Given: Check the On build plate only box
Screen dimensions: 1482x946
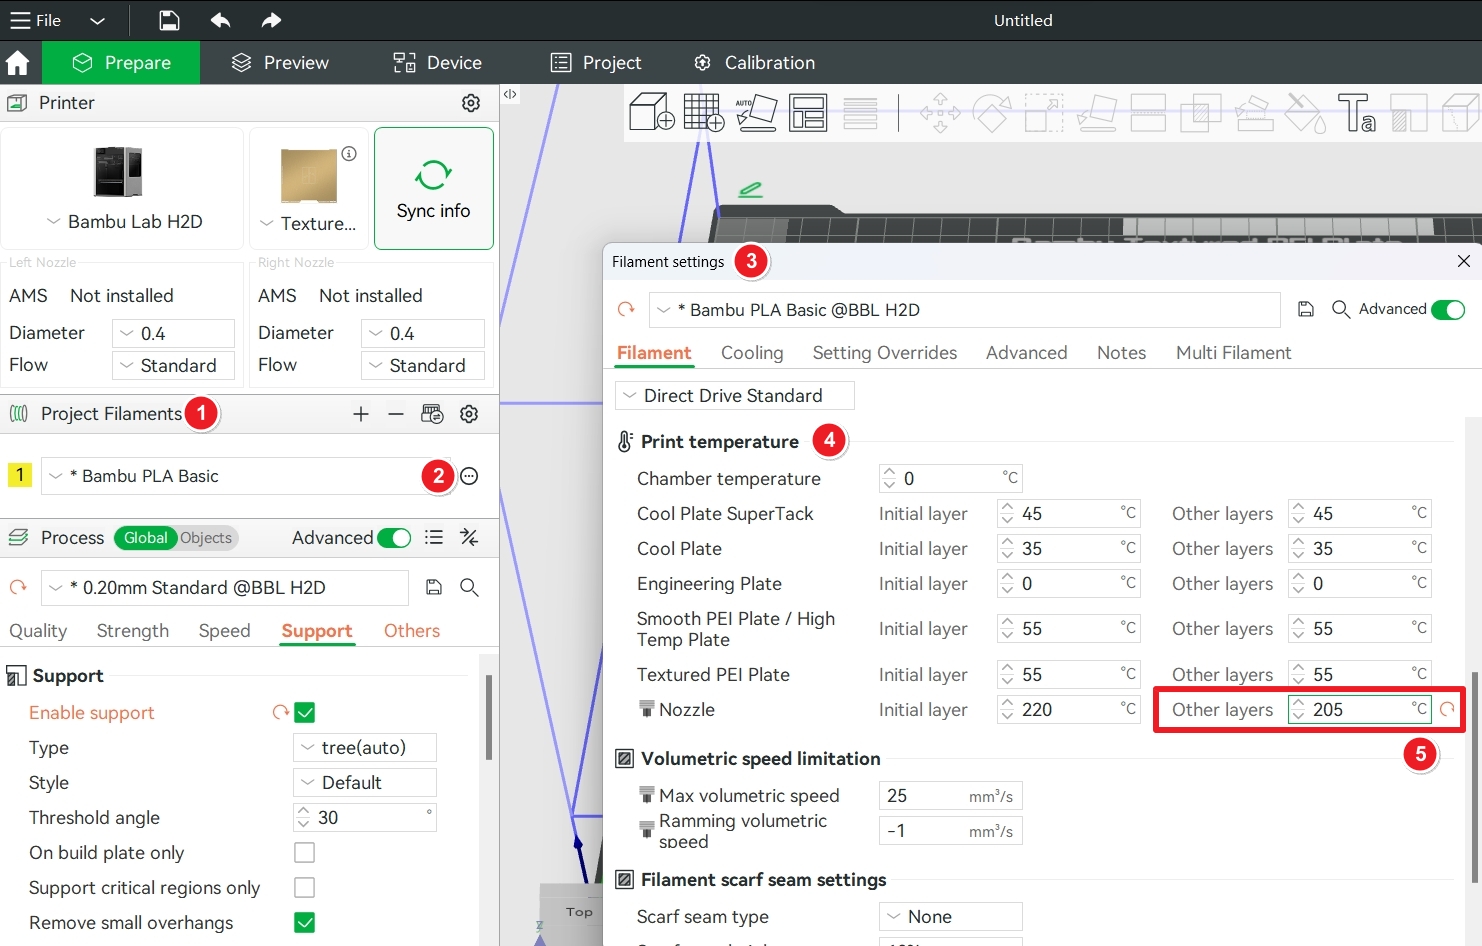Looking at the screenshot, I should coord(305,852).
